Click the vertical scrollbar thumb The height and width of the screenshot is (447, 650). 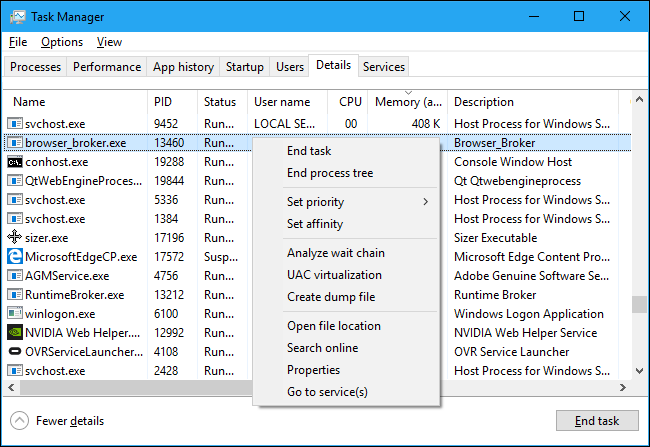[x=636, y=304]
